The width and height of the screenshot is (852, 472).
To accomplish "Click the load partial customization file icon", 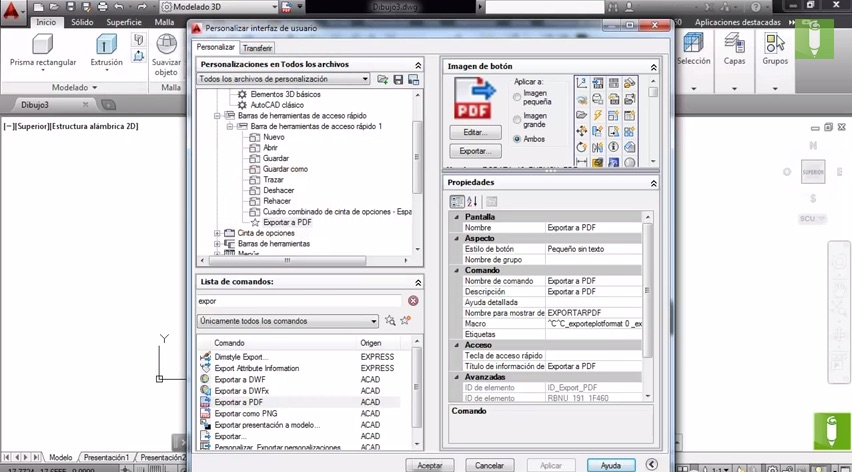I will 383,80.
